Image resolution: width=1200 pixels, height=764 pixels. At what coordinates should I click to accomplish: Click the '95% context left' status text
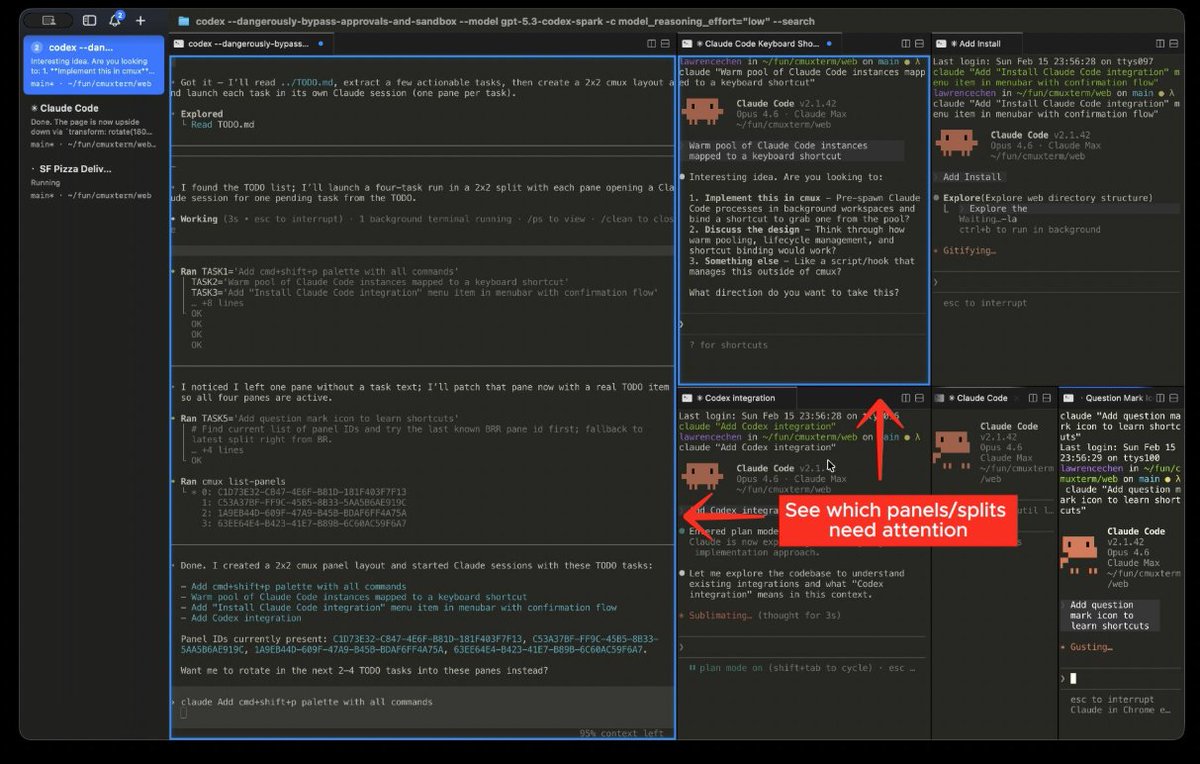click(621, 733)
